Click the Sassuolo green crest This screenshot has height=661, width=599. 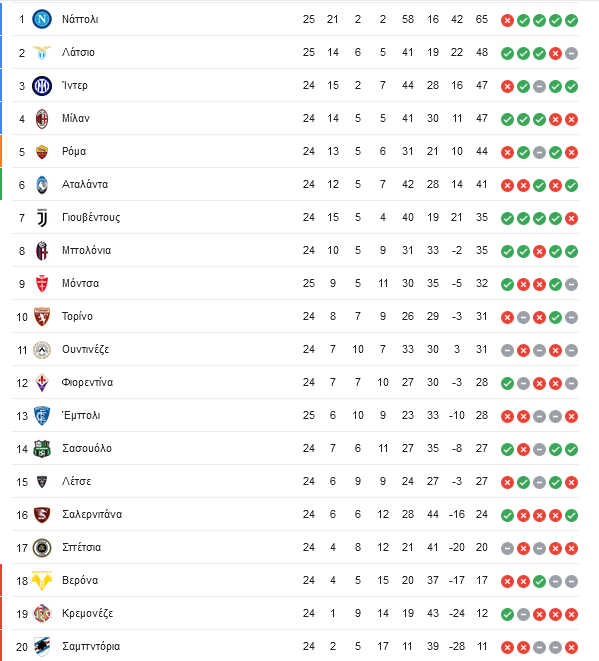click(42, 449)
